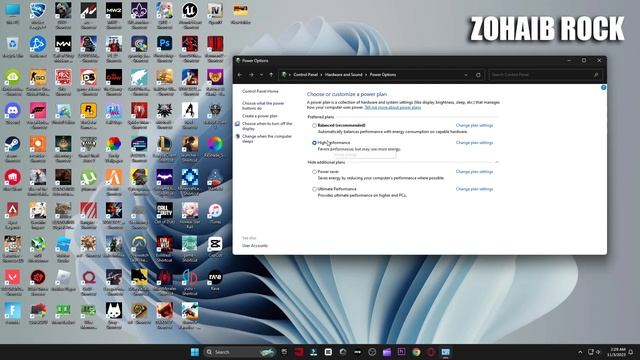Open the notifications bell in taskbar
The width and height of the screenshot is (640, 360).
pos(631,352)
